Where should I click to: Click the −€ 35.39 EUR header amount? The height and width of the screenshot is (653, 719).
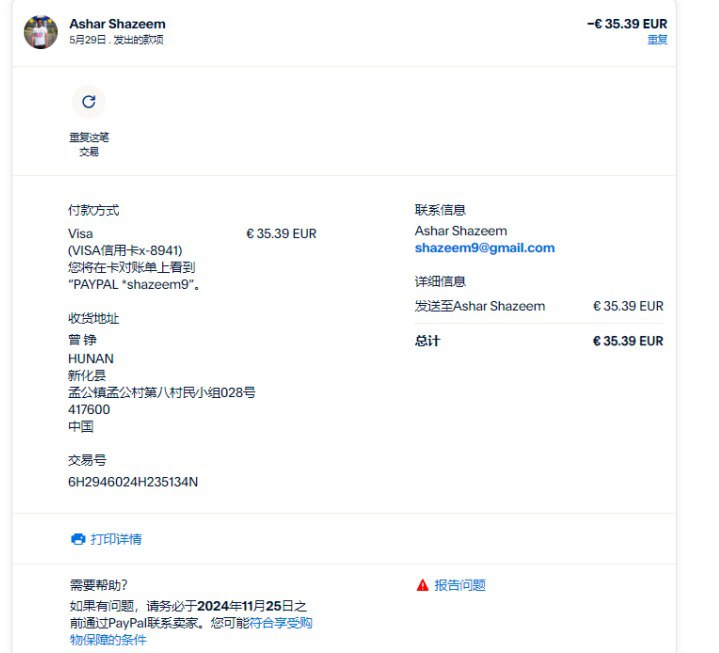coord(627,24)
